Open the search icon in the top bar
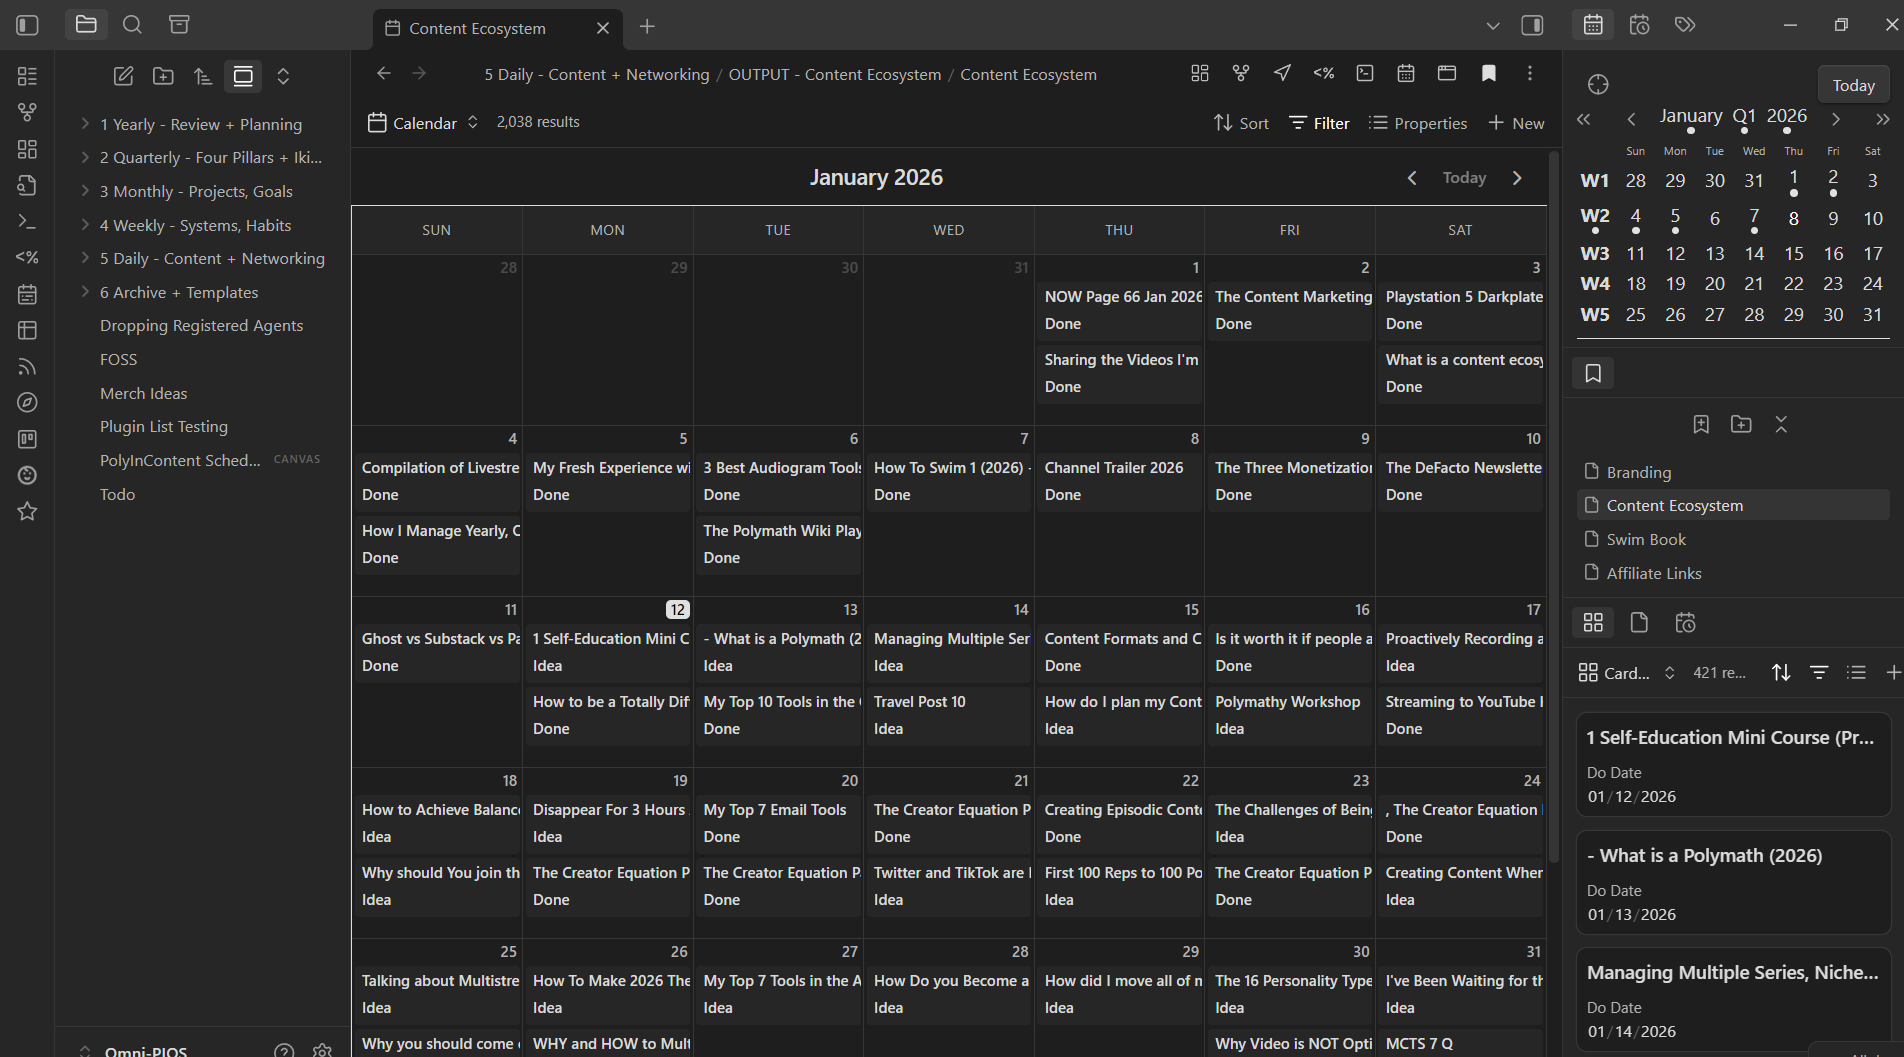1904x1057 pixels. pos(132,25)
